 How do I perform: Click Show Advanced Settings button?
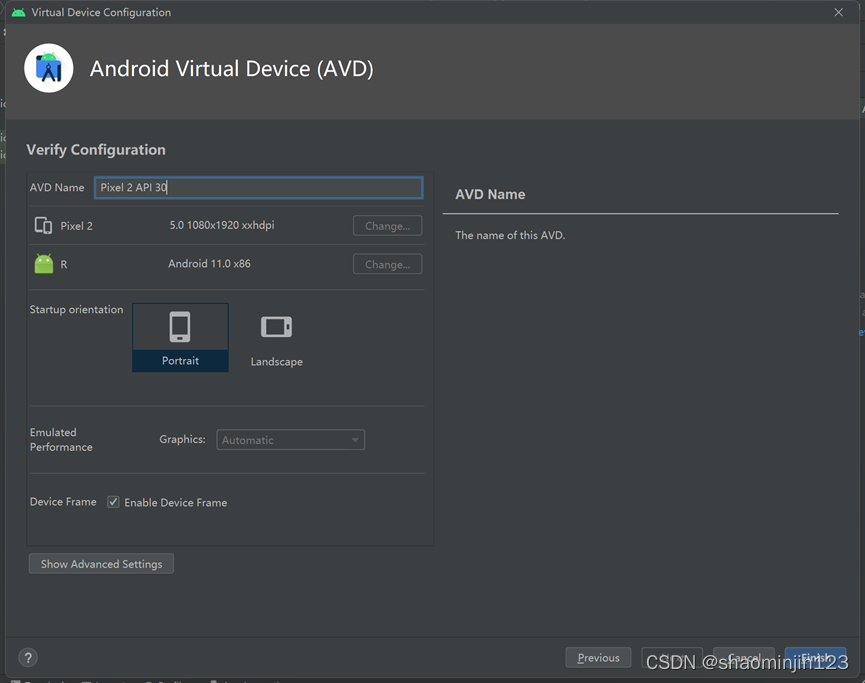pyautogui.click(x=102, y=564)
